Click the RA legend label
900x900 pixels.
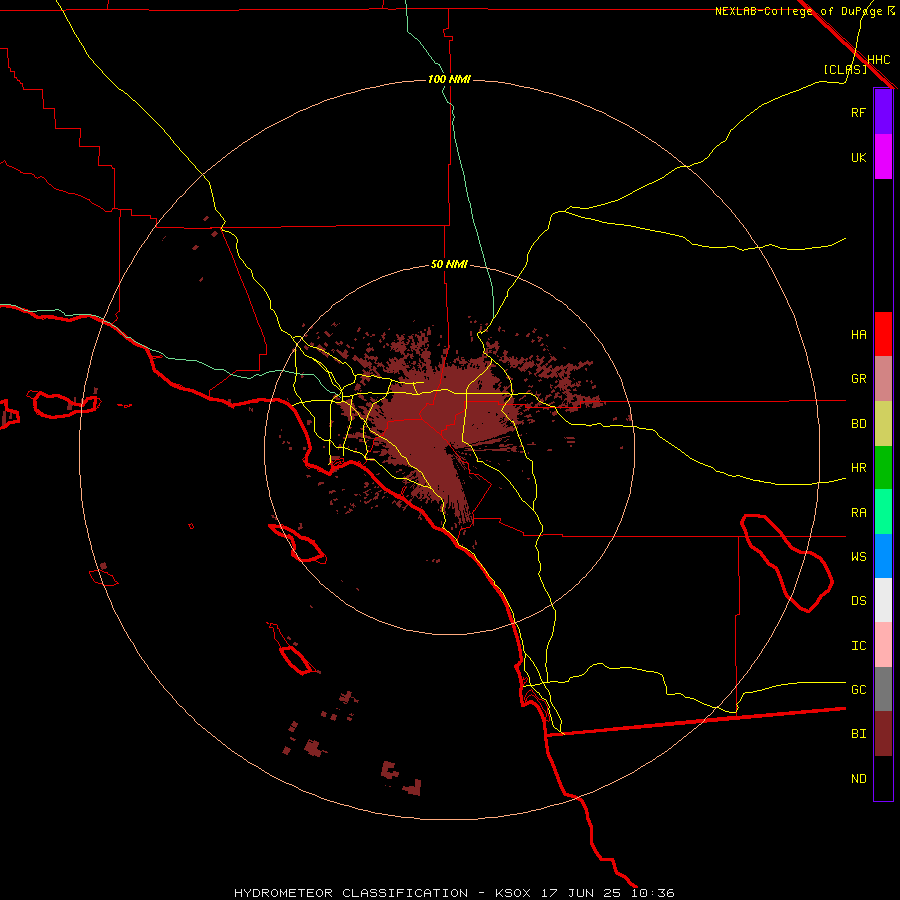pyautogui.click(x=858, y=513)
